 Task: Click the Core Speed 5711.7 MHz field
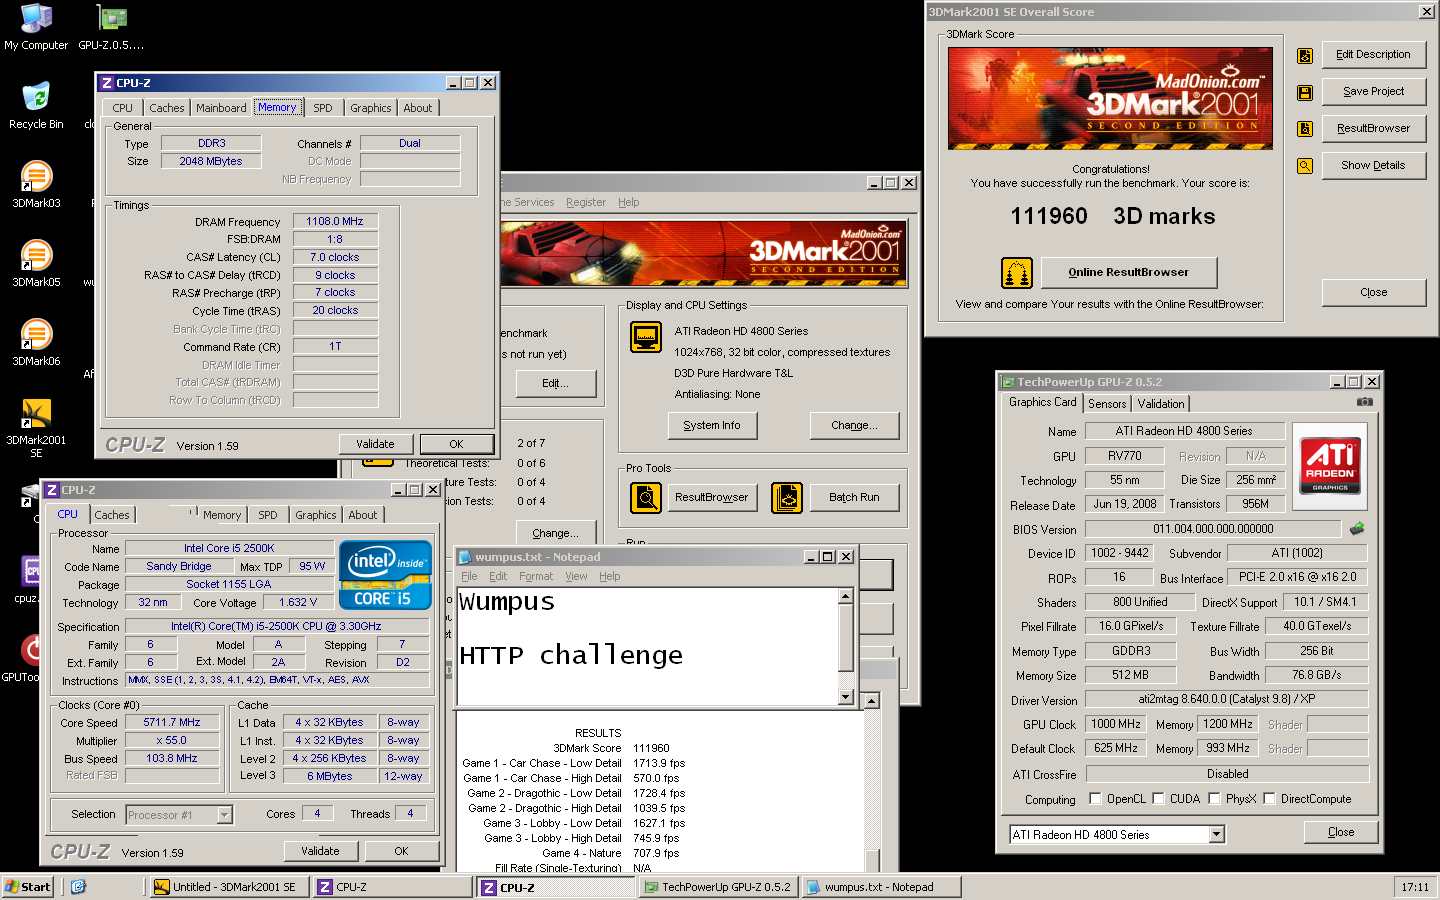pos(172,722)
